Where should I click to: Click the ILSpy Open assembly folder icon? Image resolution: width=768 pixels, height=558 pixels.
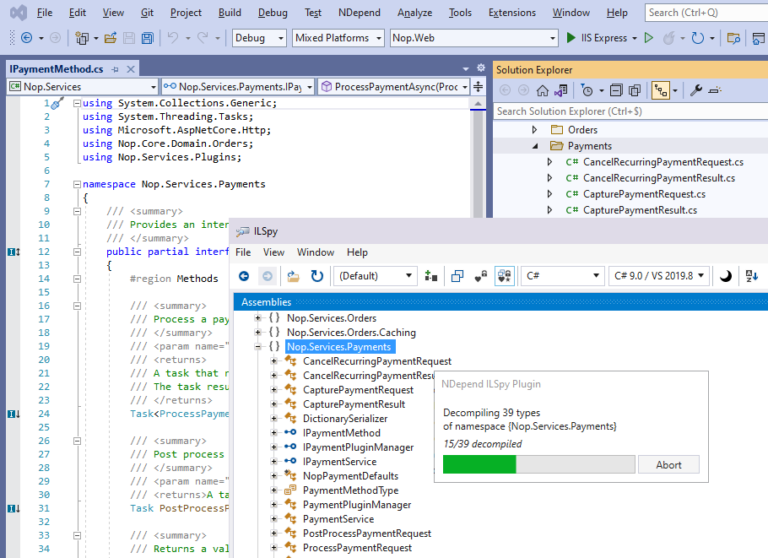coord(293,276)
